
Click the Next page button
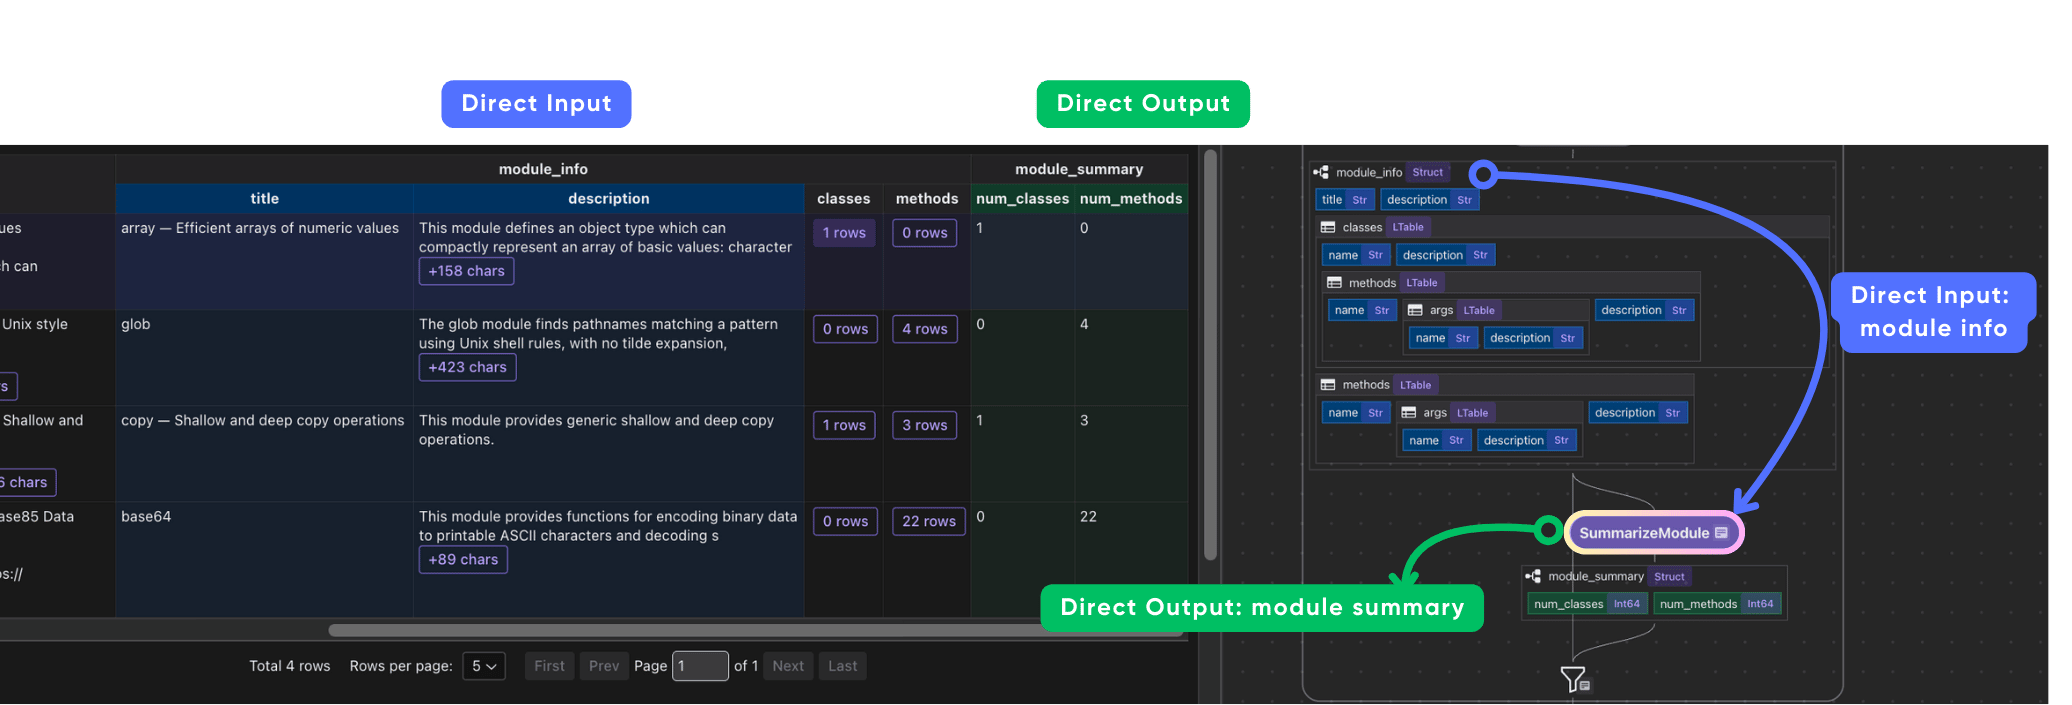tap(788, 666)
